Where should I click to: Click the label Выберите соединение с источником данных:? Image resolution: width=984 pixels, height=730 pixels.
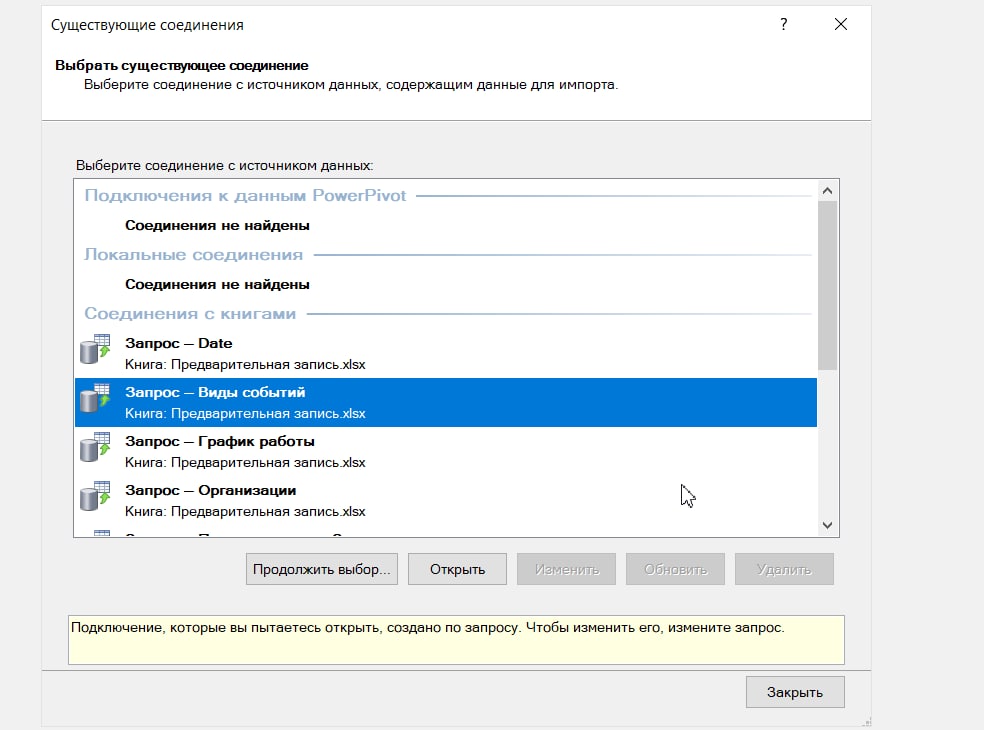225,166
